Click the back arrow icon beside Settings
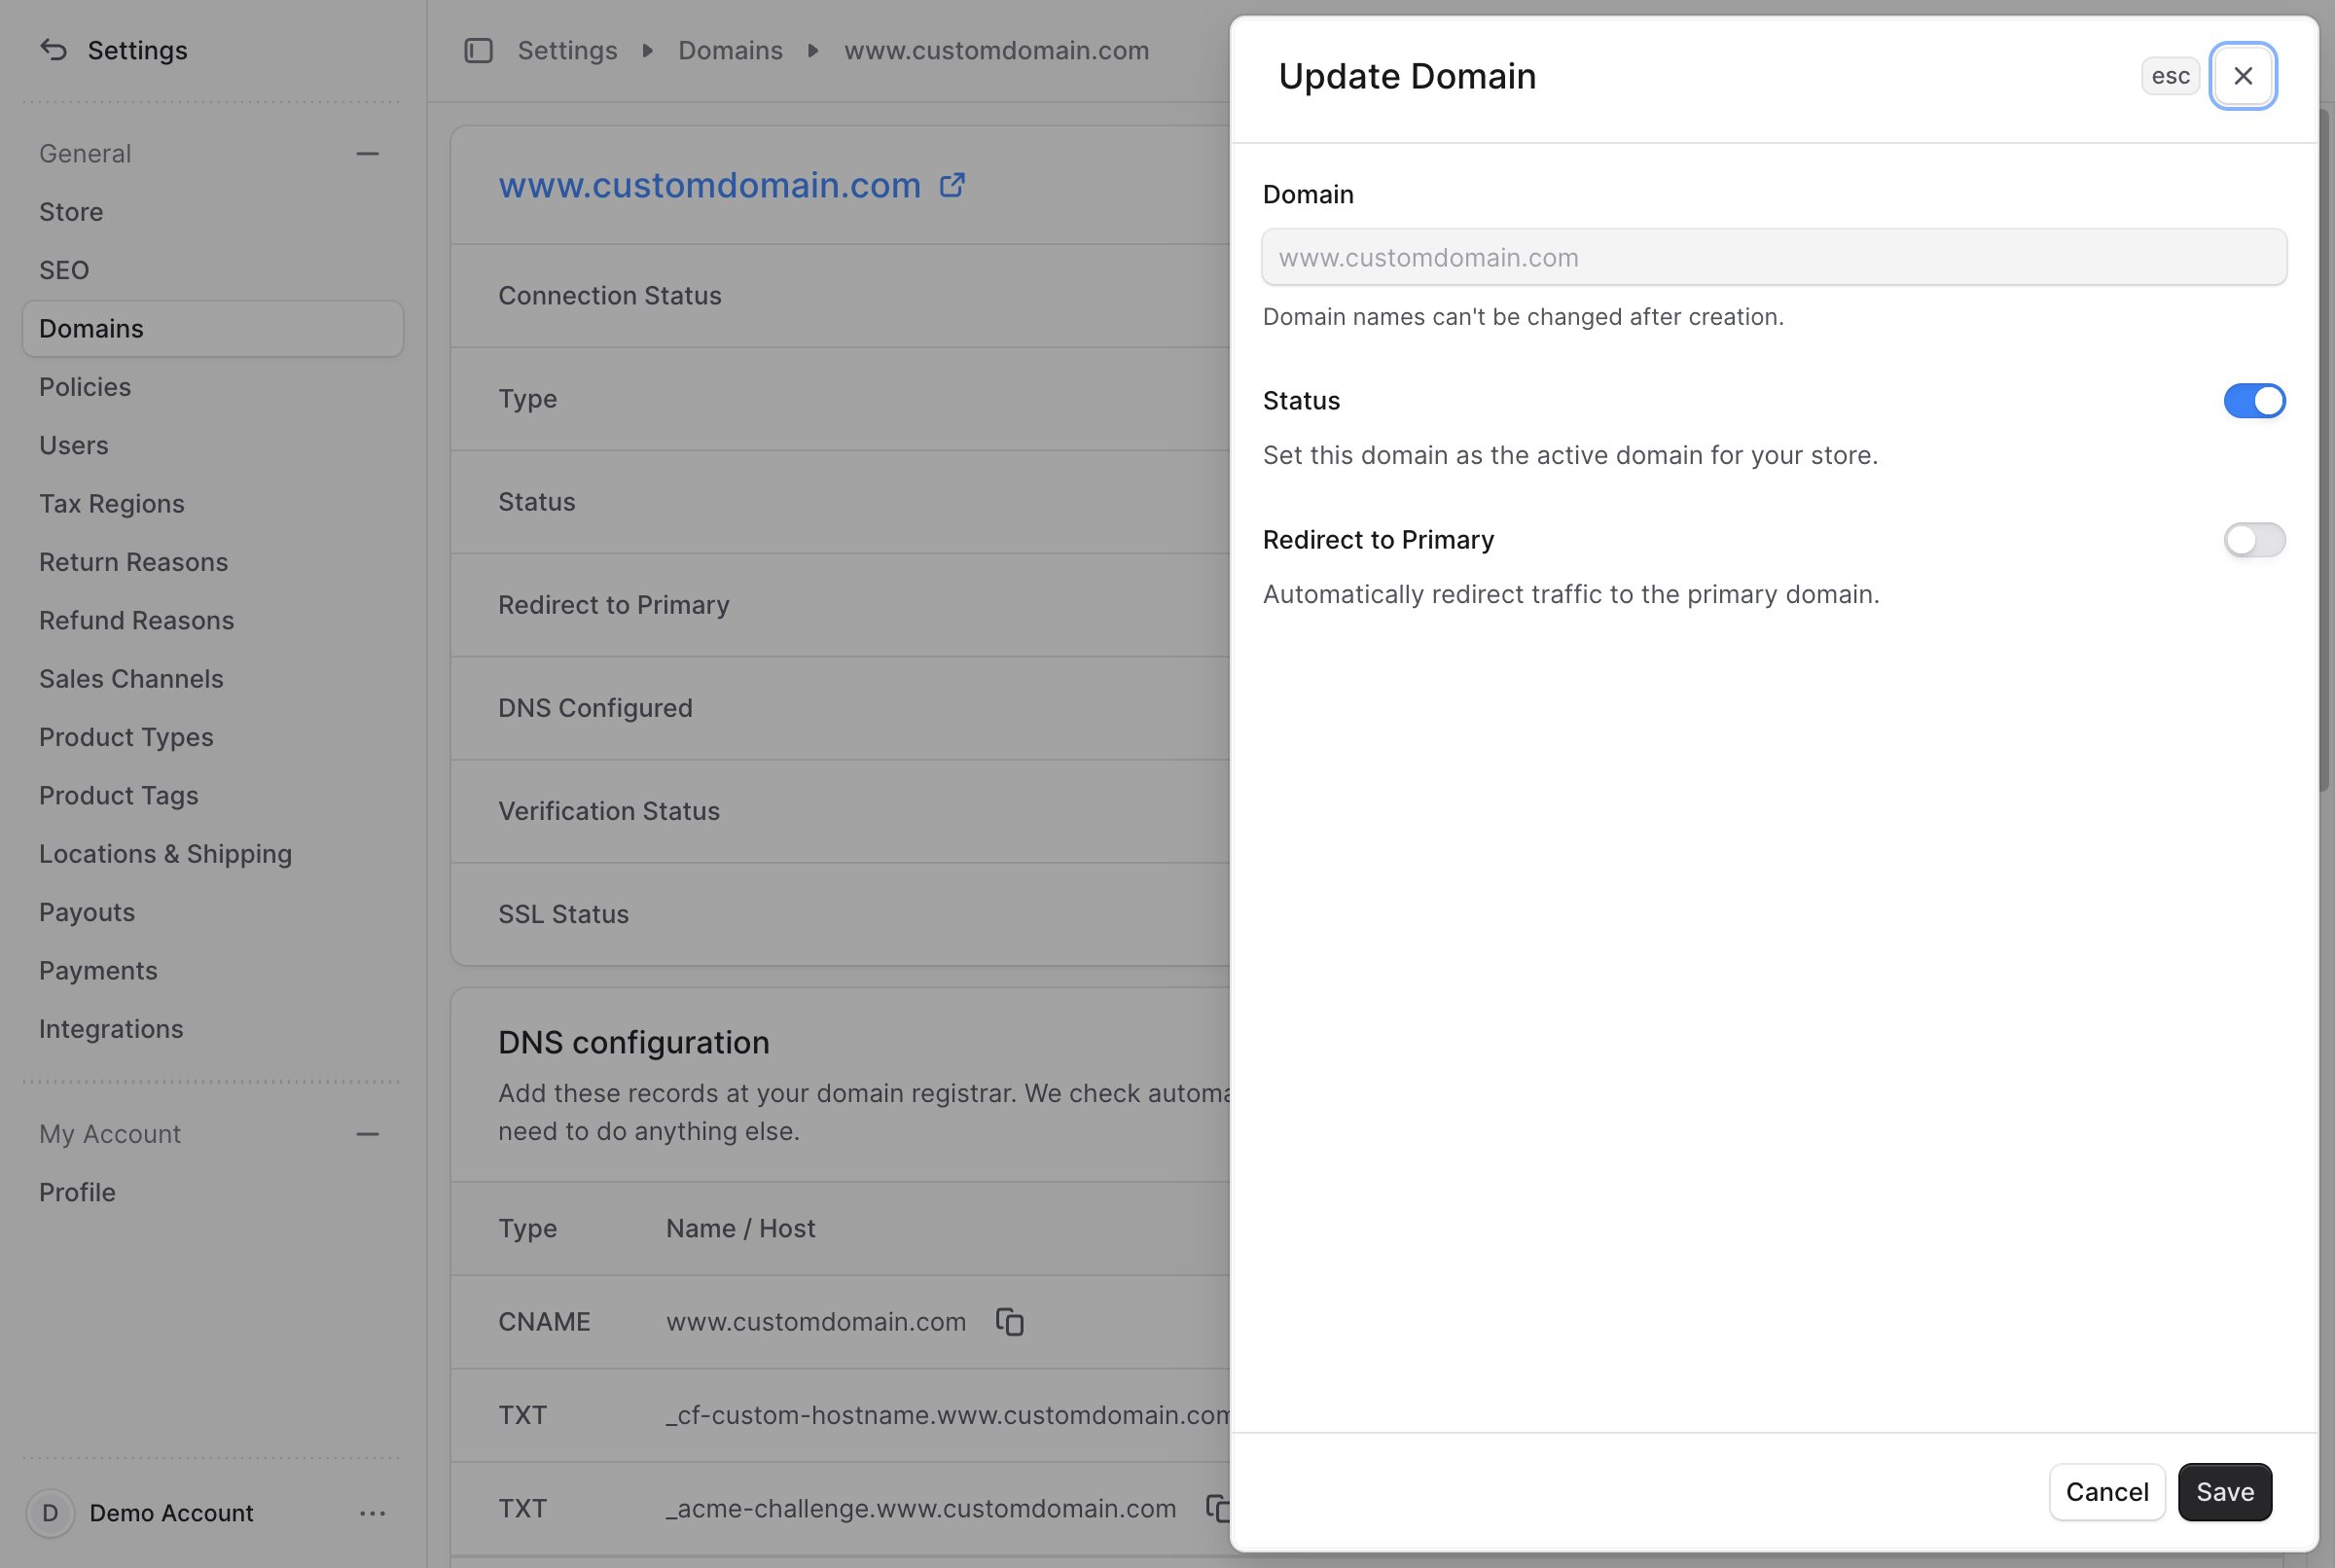Screen dimensions: 2335x1568 point(53,50)
